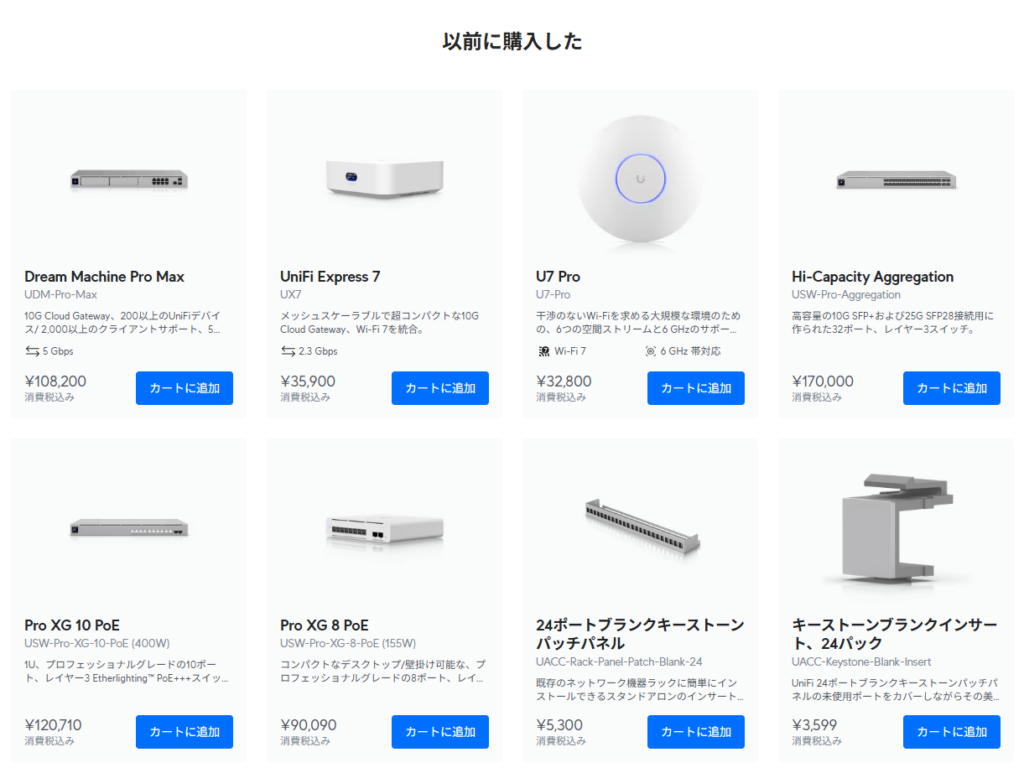Add keystone blank insert 24-pack to cart
Viewport: 1024px width, 773px height.
[x=952, y=732]
